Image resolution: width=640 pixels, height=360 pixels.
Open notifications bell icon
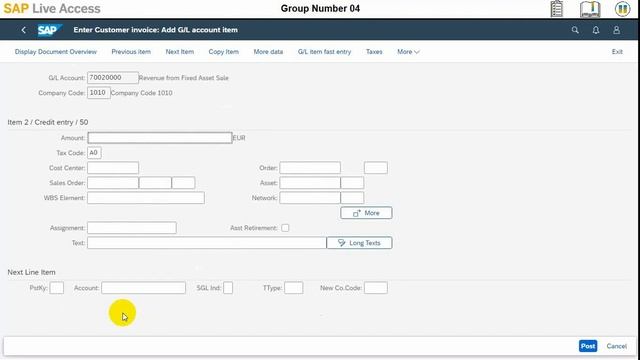[596, 30]
